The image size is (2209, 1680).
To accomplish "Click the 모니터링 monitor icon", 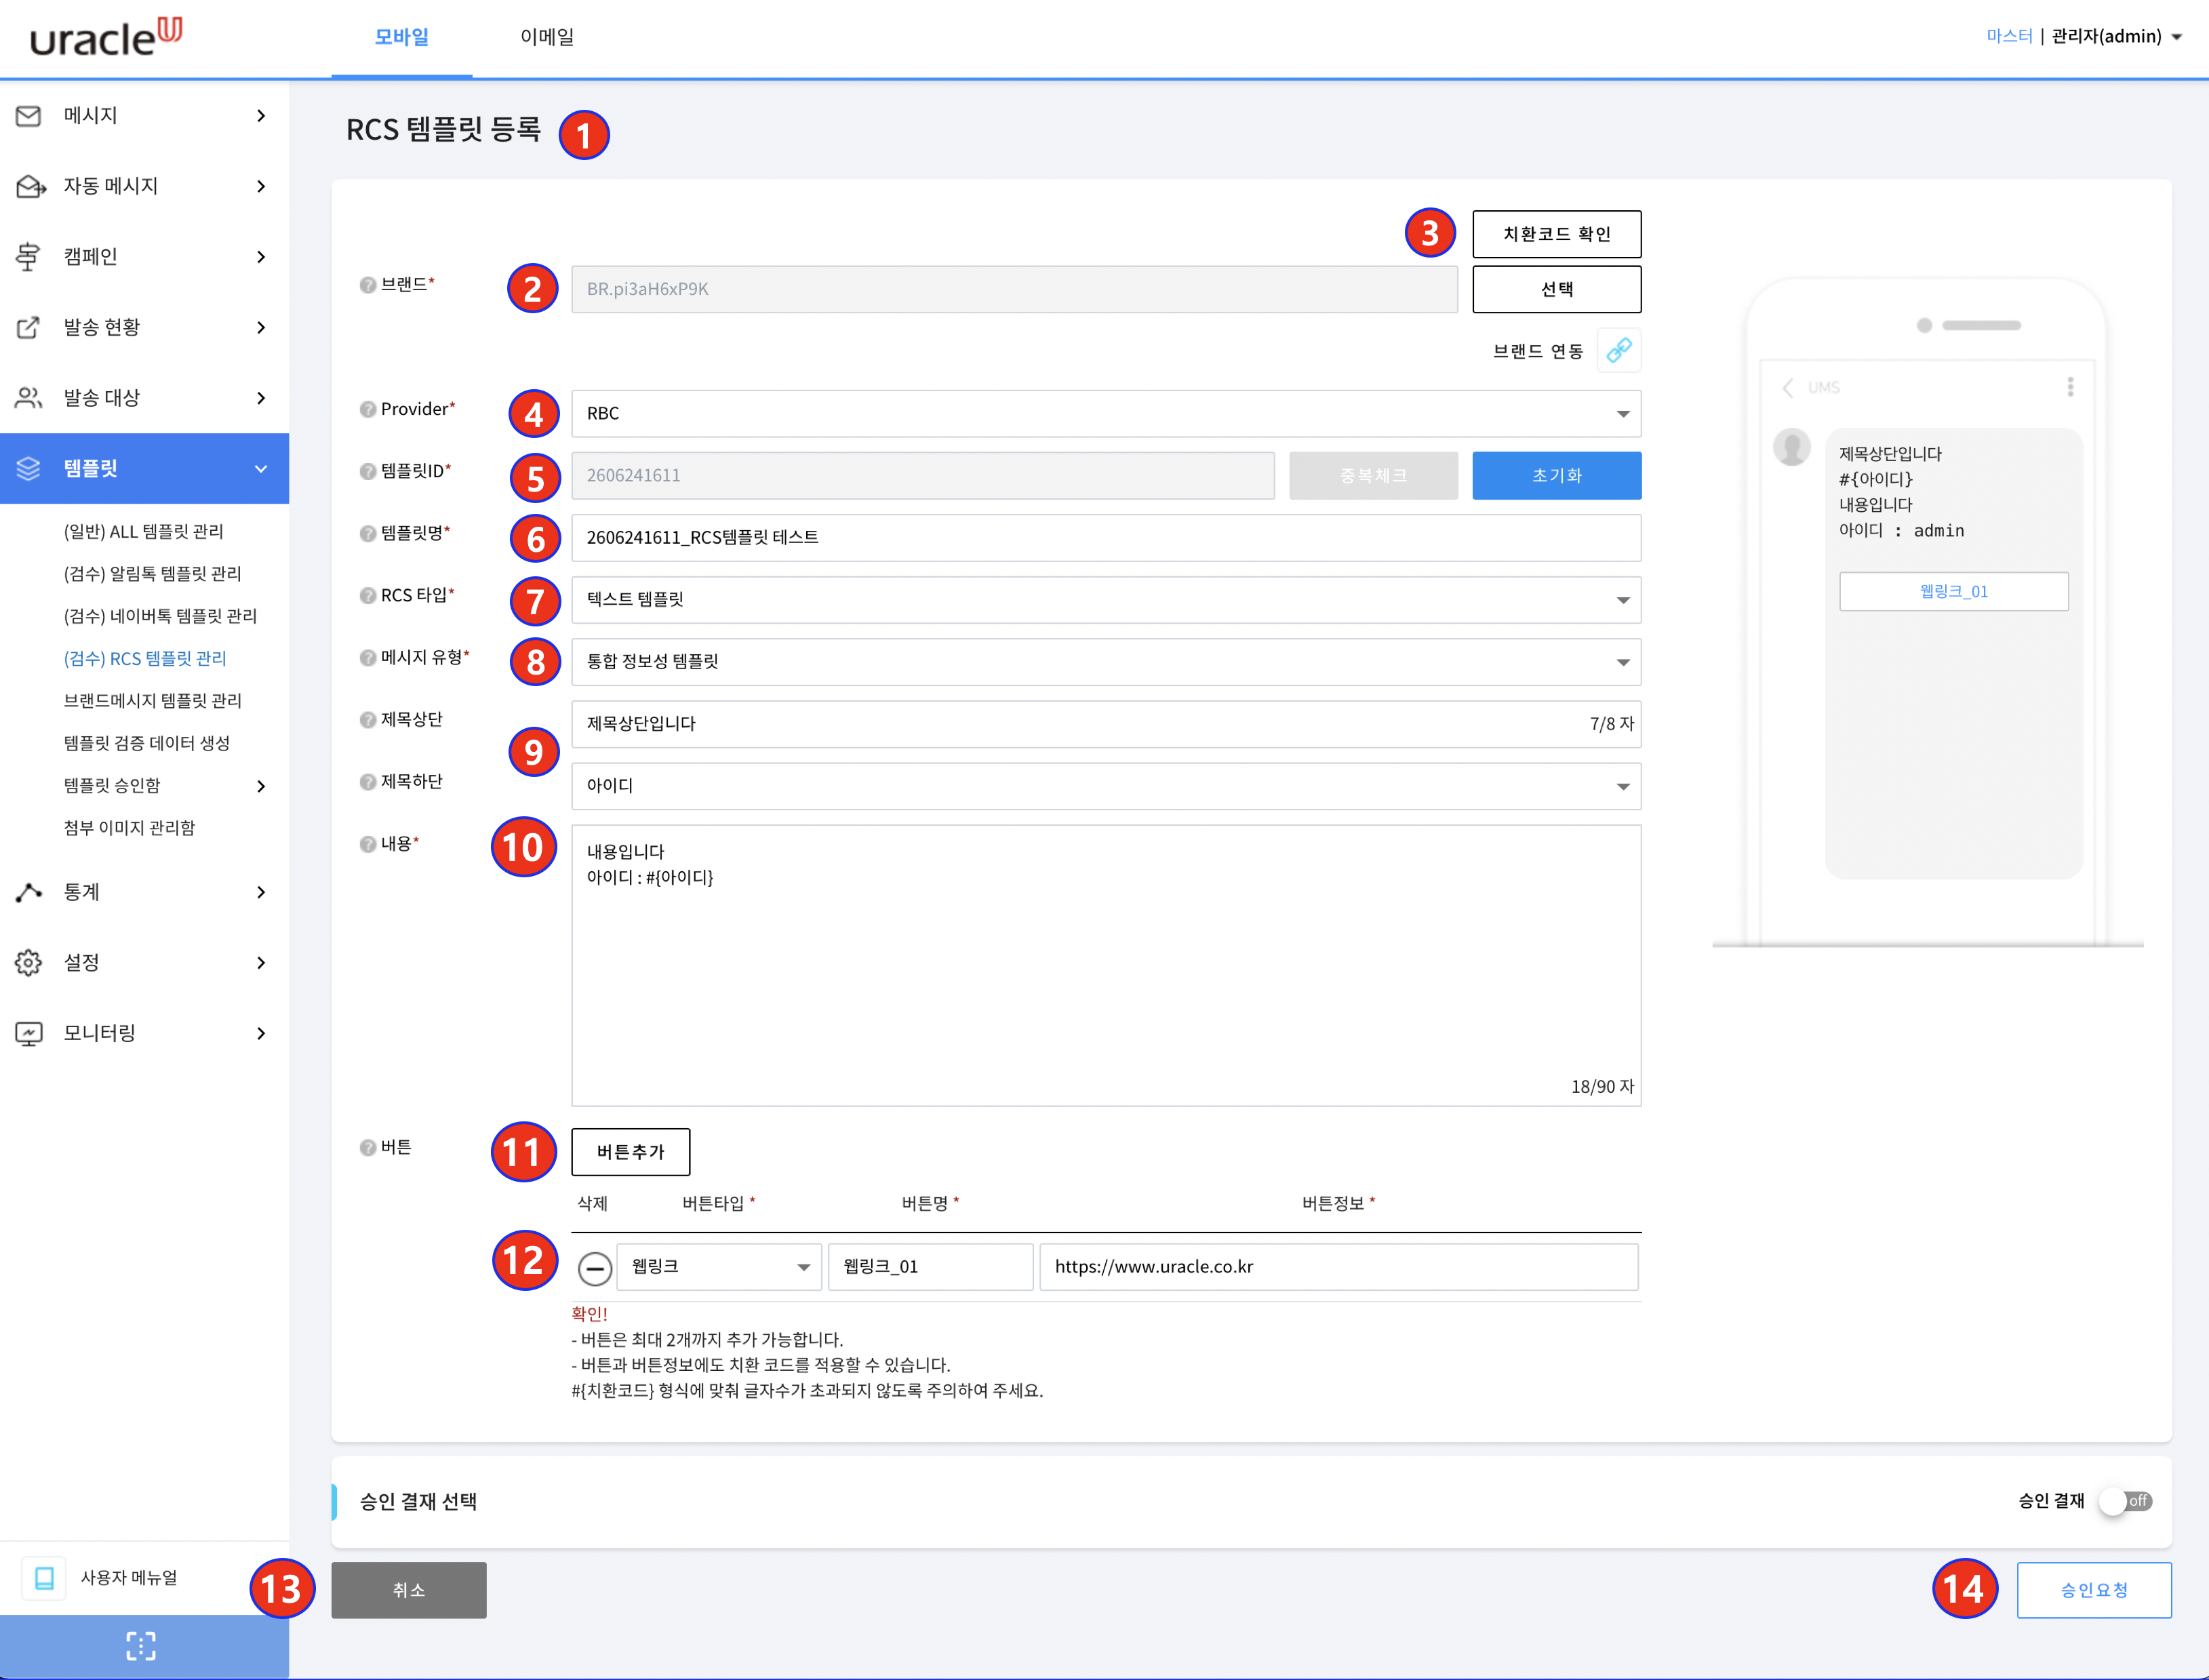I will [x=29, y=1033].
